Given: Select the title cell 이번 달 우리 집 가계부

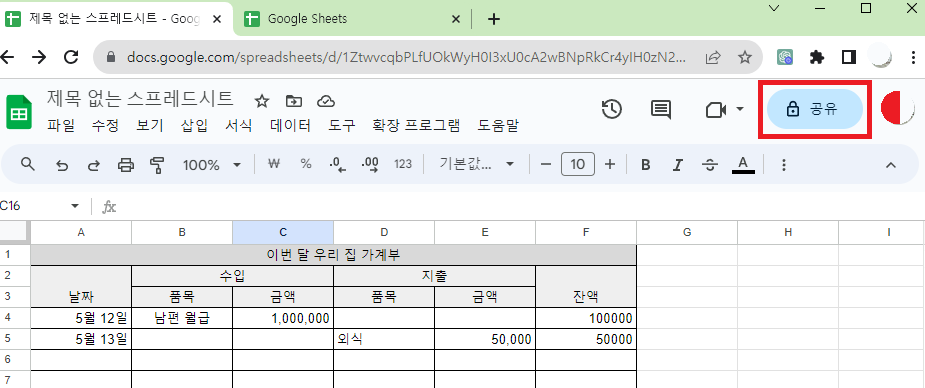Looking at the screenshot, I should (x=333, y=255).
